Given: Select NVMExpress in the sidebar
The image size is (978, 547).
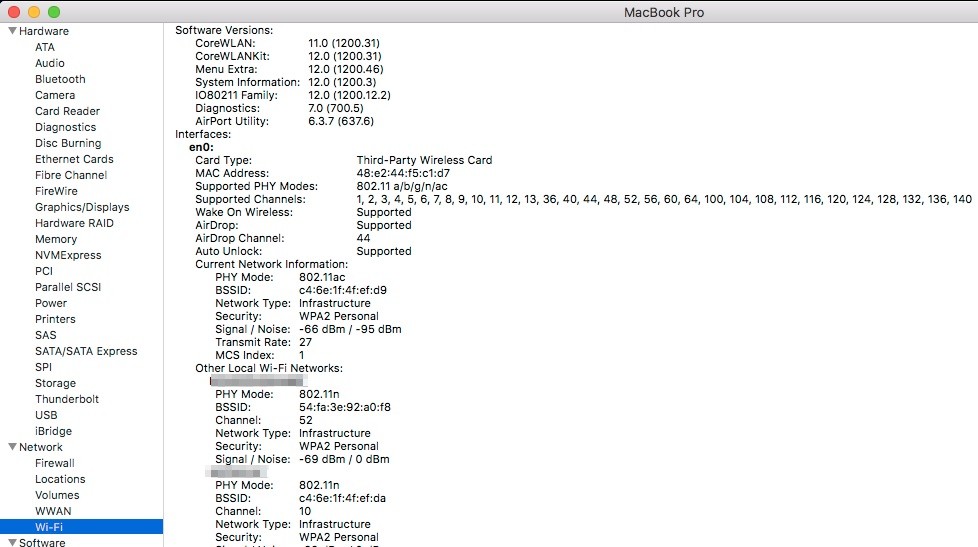Looking at the screenshot, I should pyautogui.click(x=68, y=255).
